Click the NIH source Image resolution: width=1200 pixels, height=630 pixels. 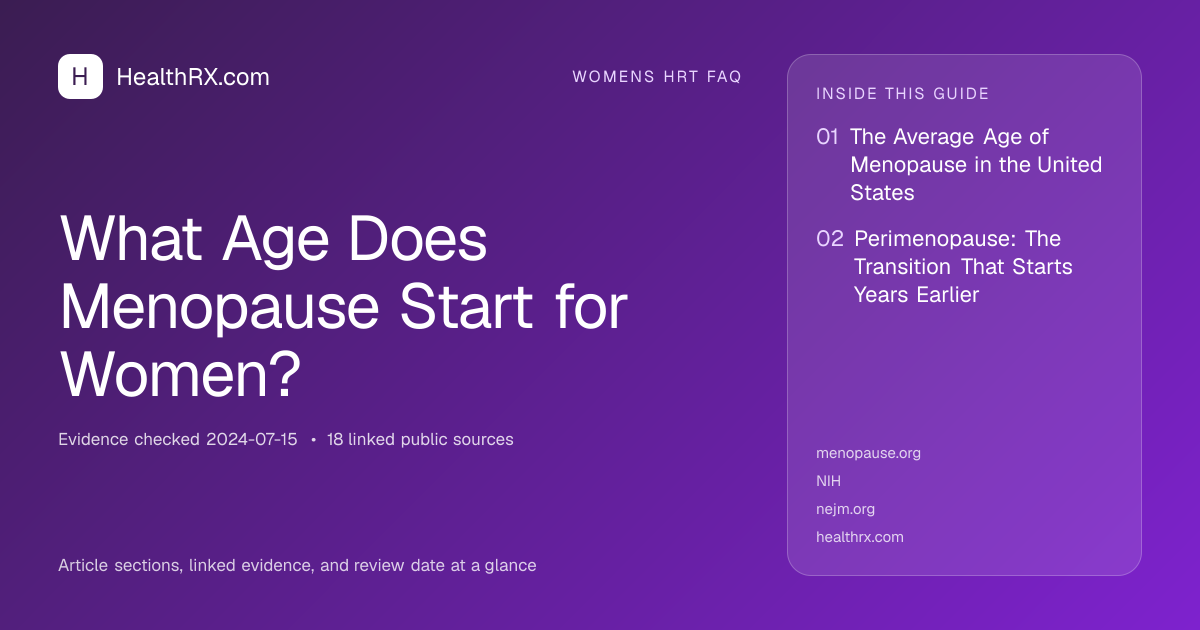(828, 481)
